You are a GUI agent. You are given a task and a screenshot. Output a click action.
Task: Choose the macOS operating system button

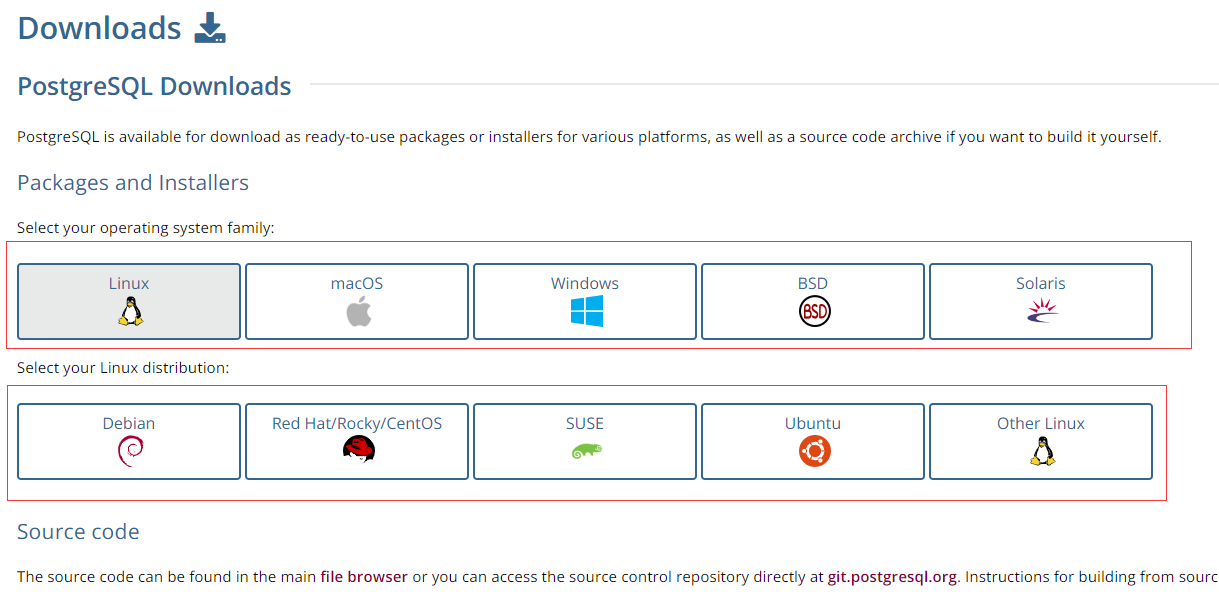coord(357,301)
